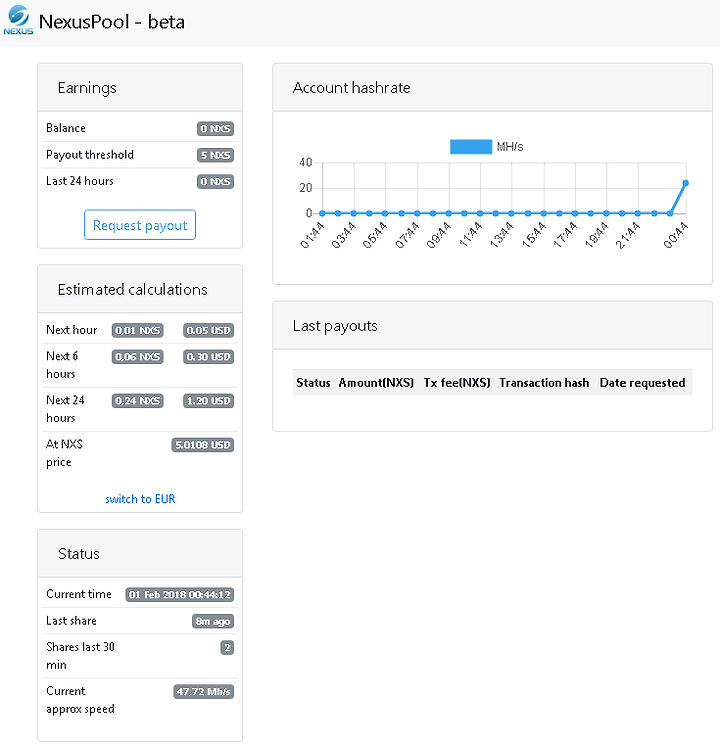Click the Current approx speed label
The width and height of the screenshot is (720, 745).
coord(80,700)
